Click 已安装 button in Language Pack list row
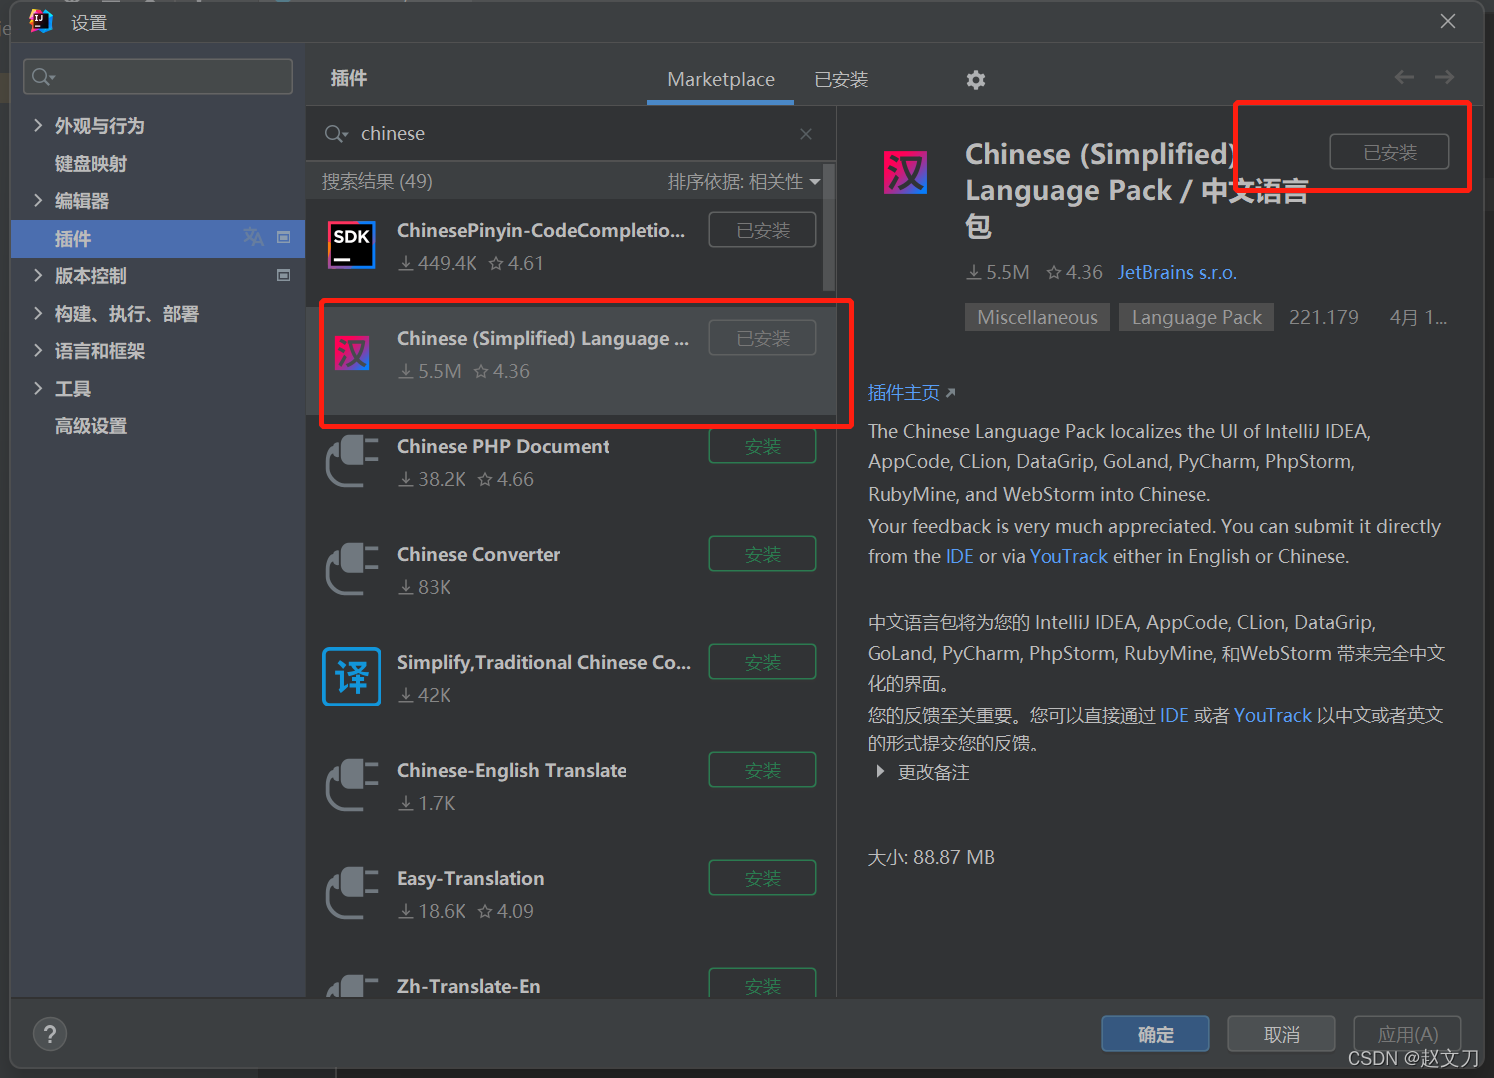Image resolution: width=1494 pixels, height=1078 pixels. click(762, 338)
